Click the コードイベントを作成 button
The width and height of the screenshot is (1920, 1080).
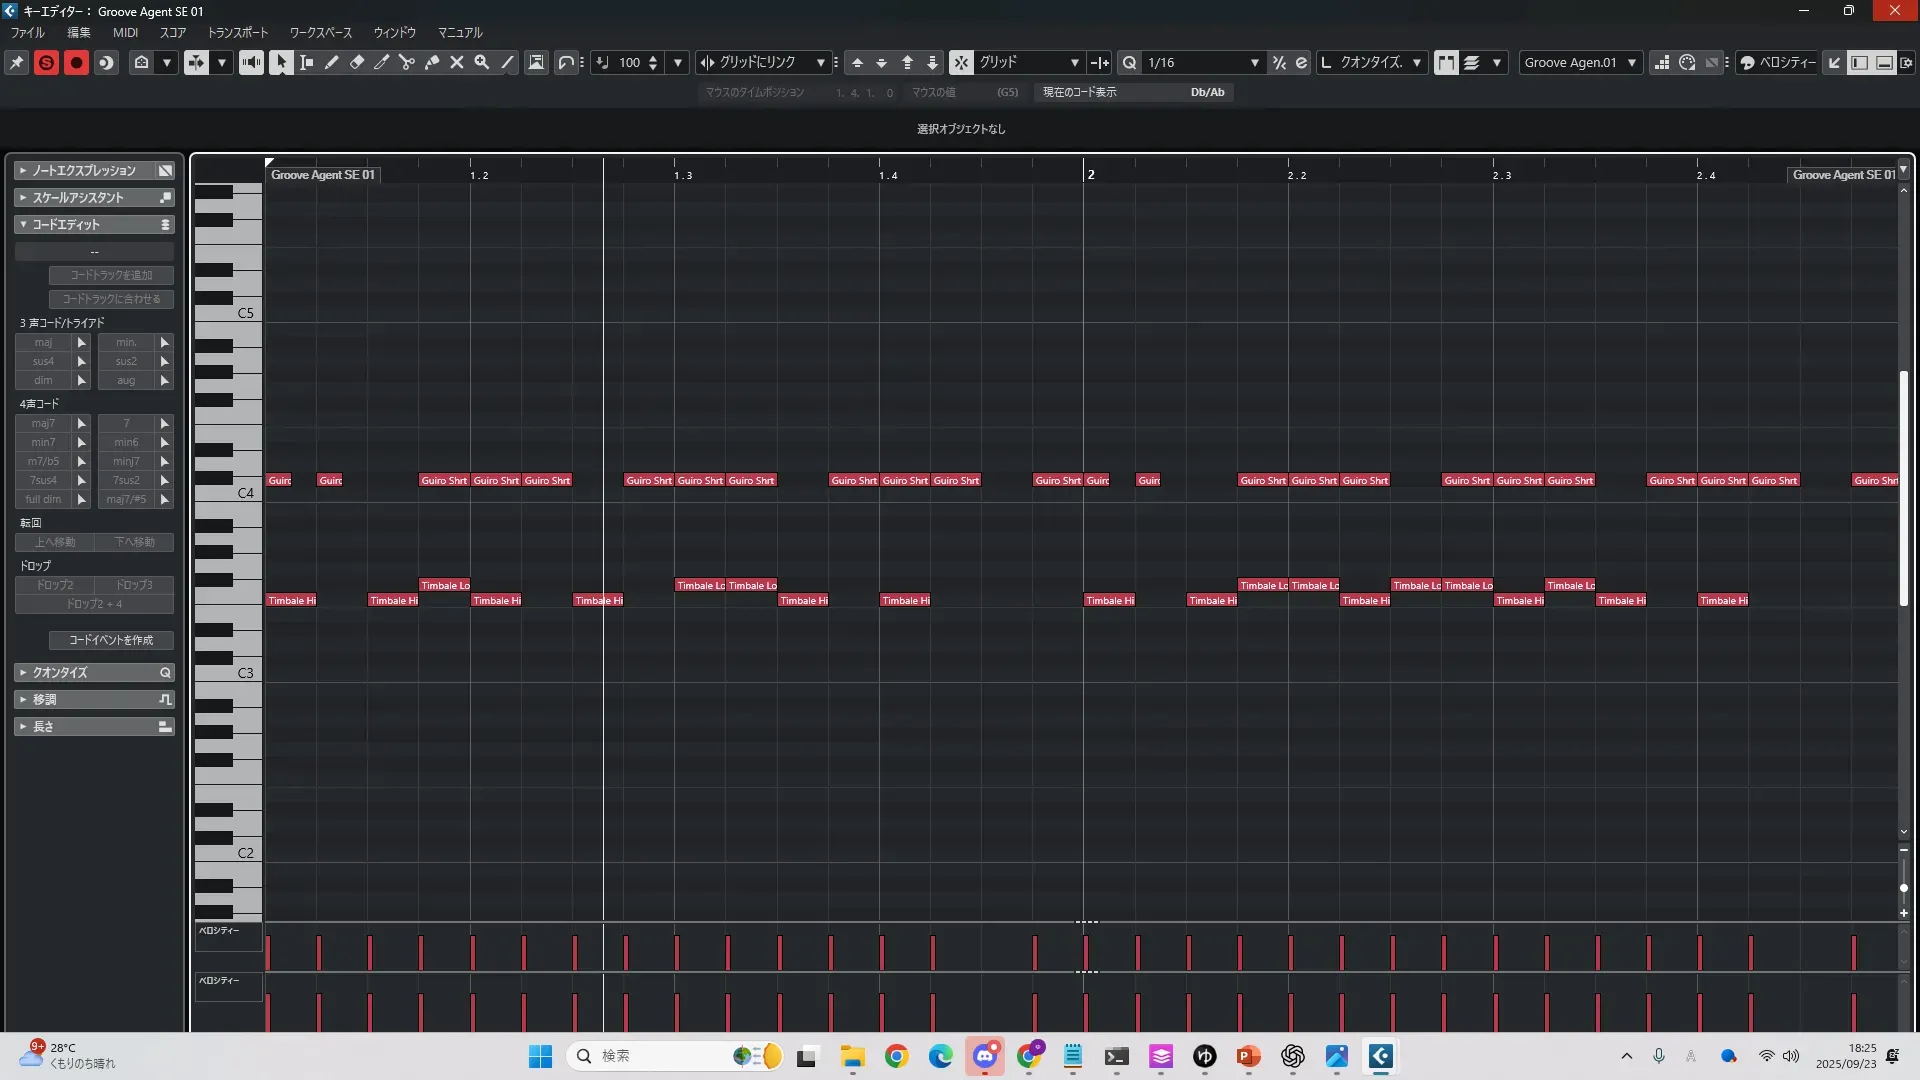point(111,640)
